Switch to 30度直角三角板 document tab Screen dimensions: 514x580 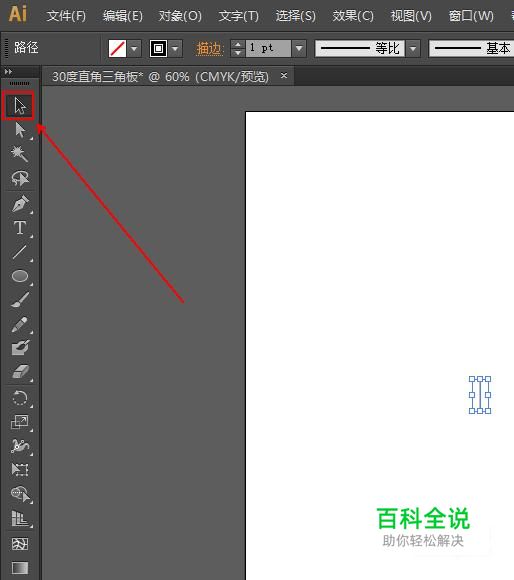click(x=160, y=77)
